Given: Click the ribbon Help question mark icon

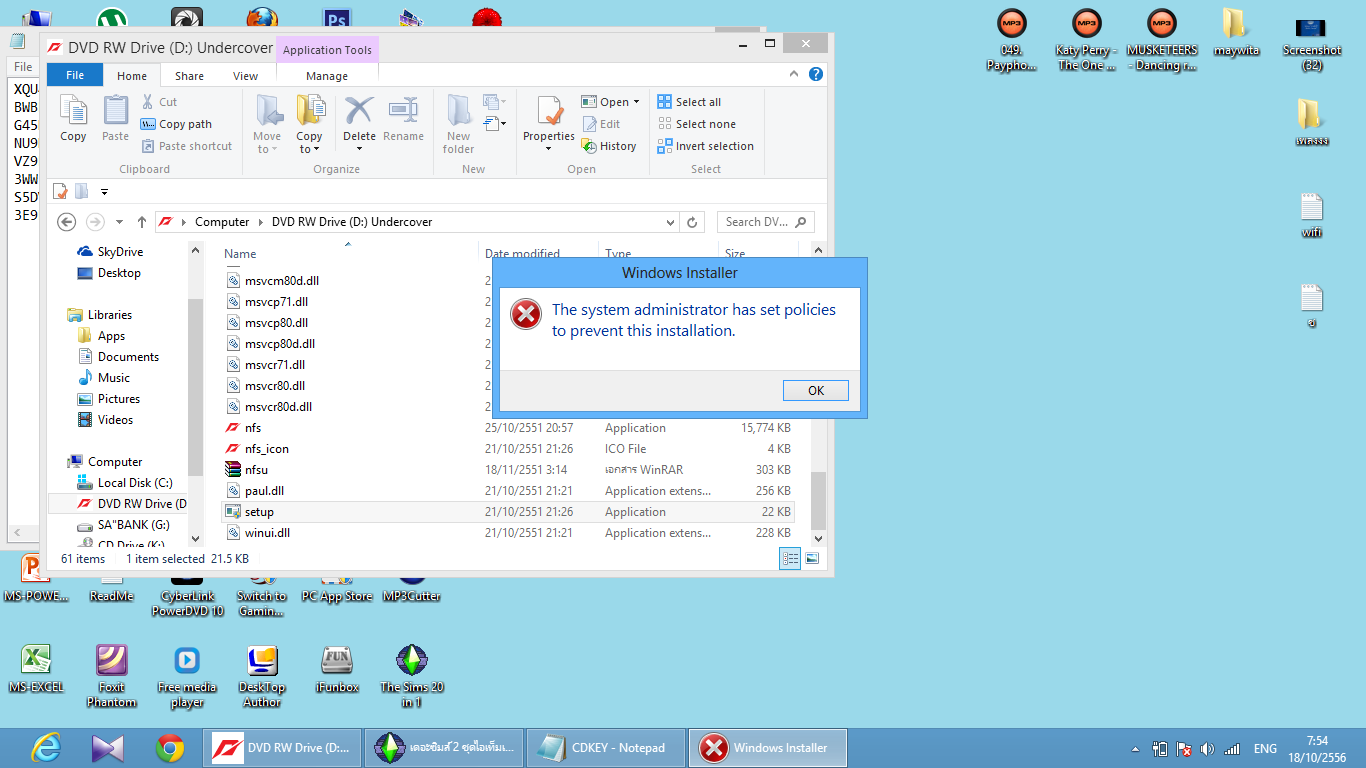Looking at the screenshot, I should 816,75.
